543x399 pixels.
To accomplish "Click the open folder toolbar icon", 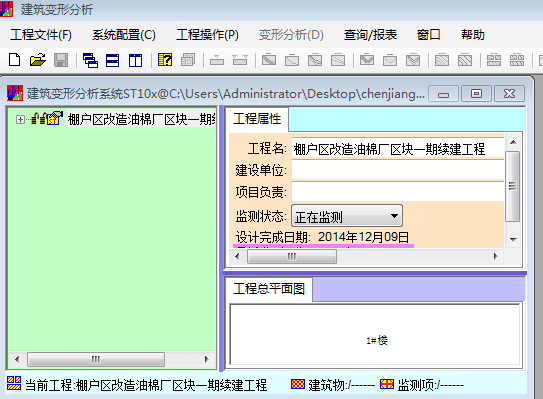I will click(38, 60).
